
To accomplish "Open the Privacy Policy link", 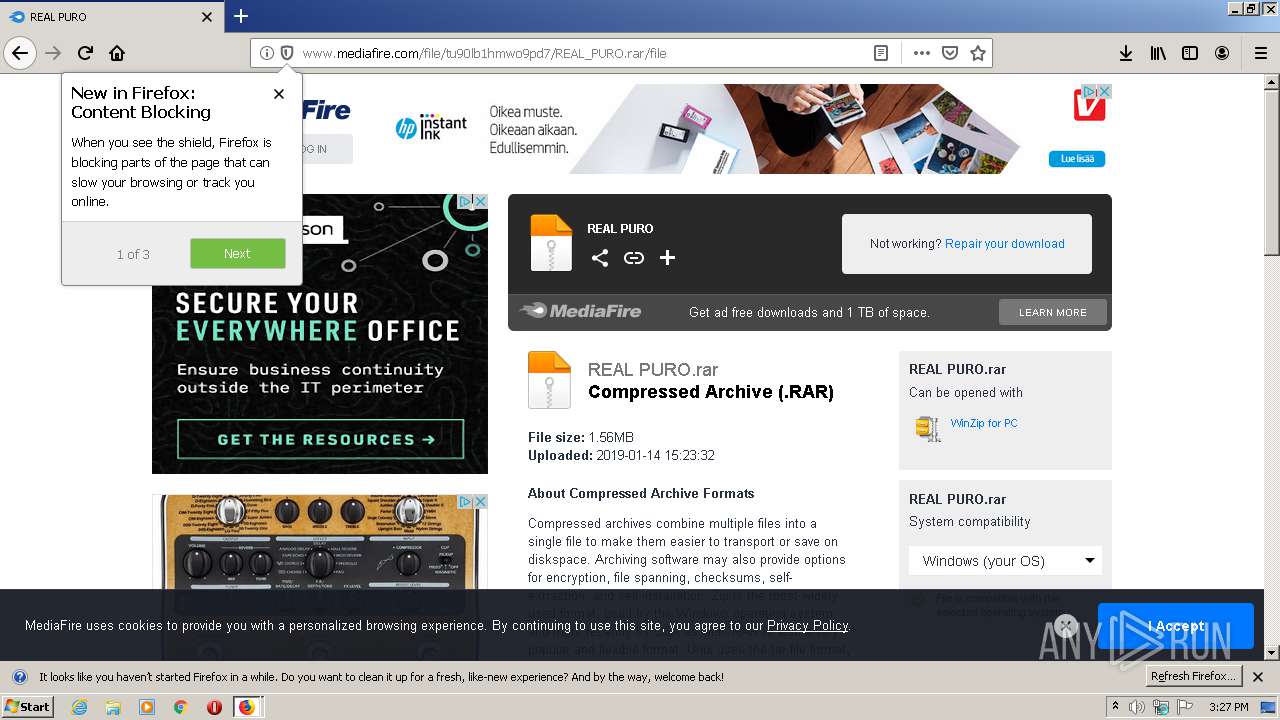I will [x=807, y=625].
